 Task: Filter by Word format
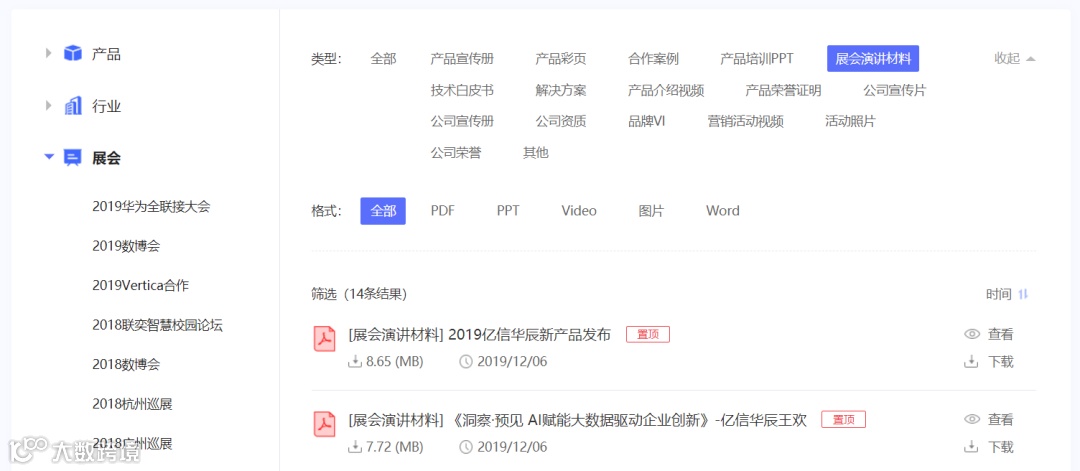click(x=723, y=211)
